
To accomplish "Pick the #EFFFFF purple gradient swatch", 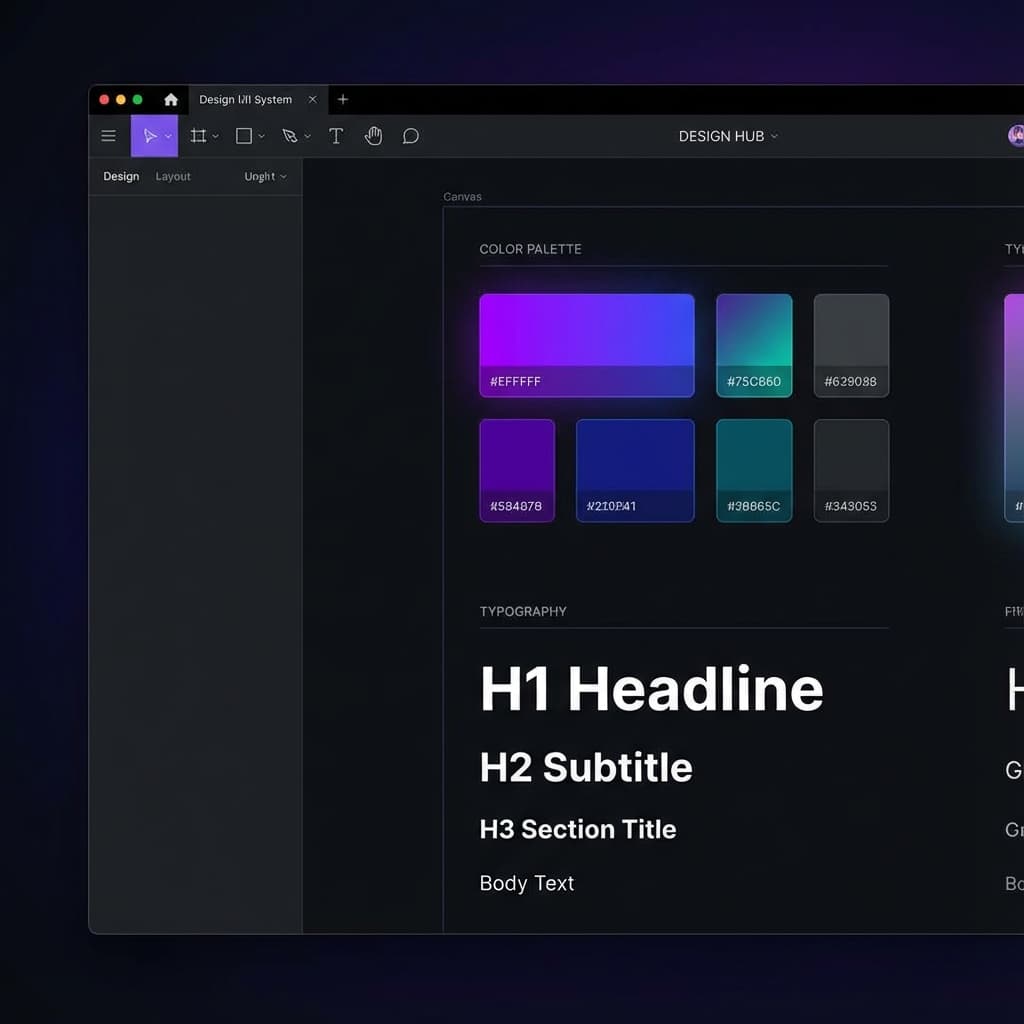I will (x=586, y=344).
